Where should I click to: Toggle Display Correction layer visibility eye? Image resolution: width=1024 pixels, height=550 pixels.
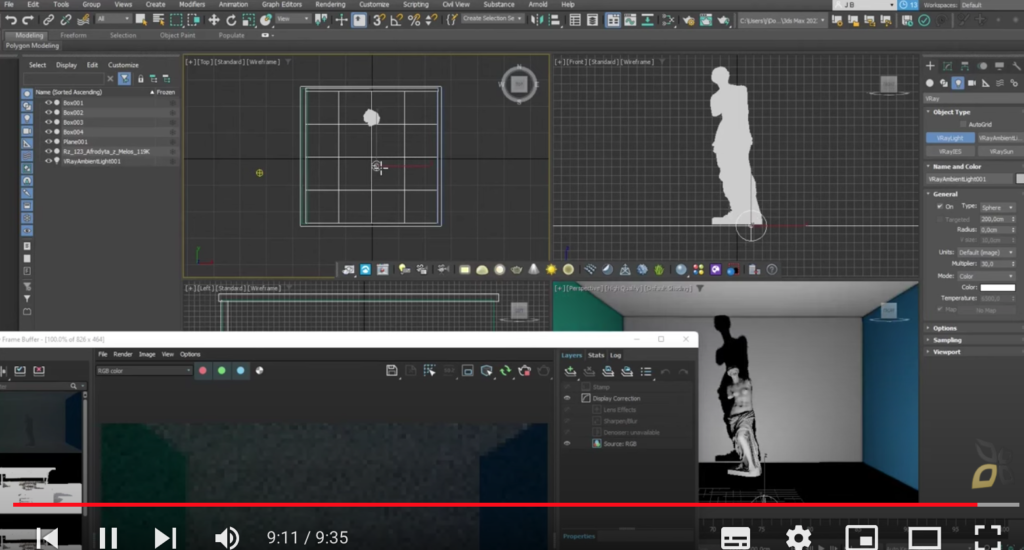tap(567, 398)
